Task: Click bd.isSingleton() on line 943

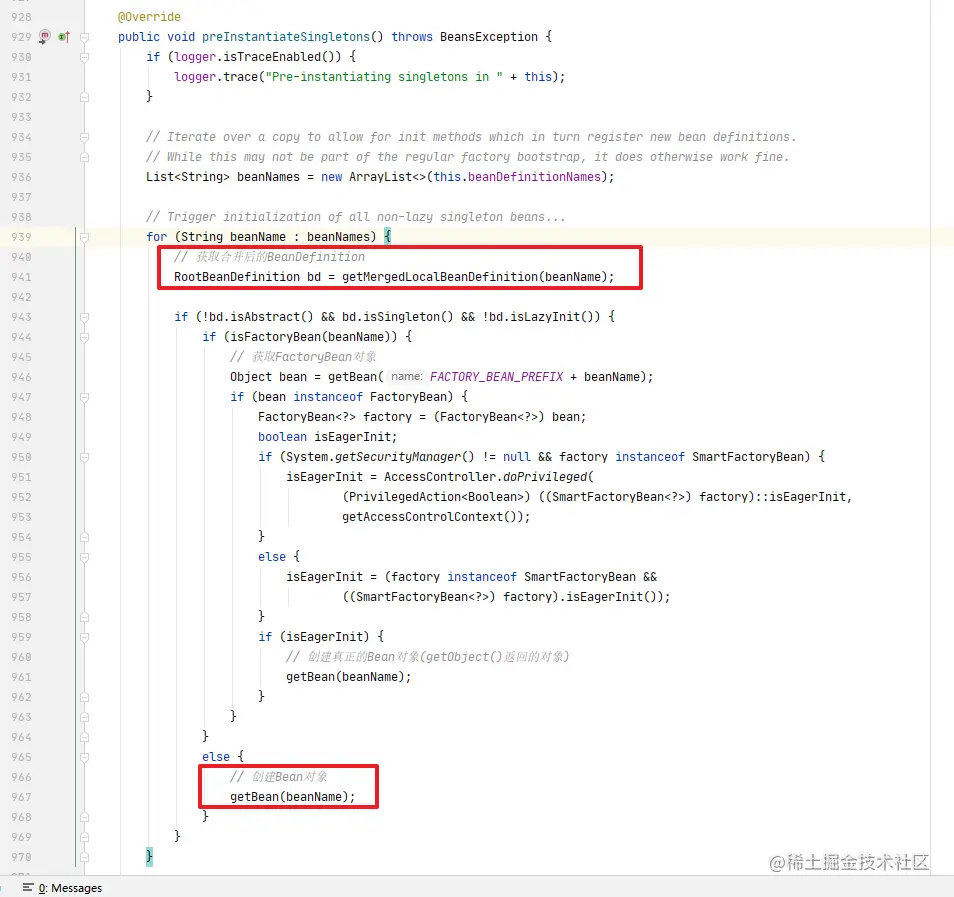Action: tap(397, 316)
